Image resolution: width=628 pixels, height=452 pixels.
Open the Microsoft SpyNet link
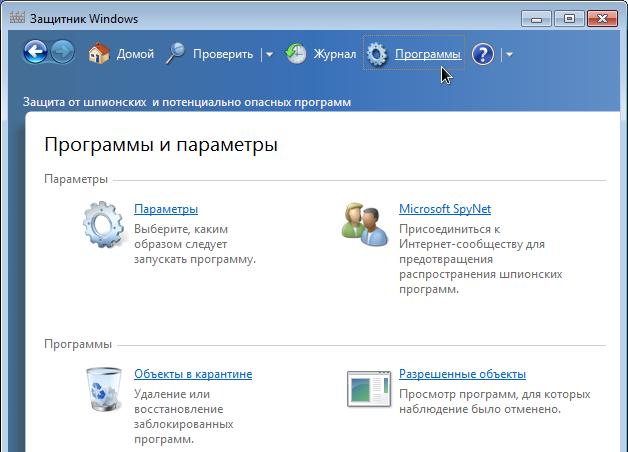tap(445, 209)
